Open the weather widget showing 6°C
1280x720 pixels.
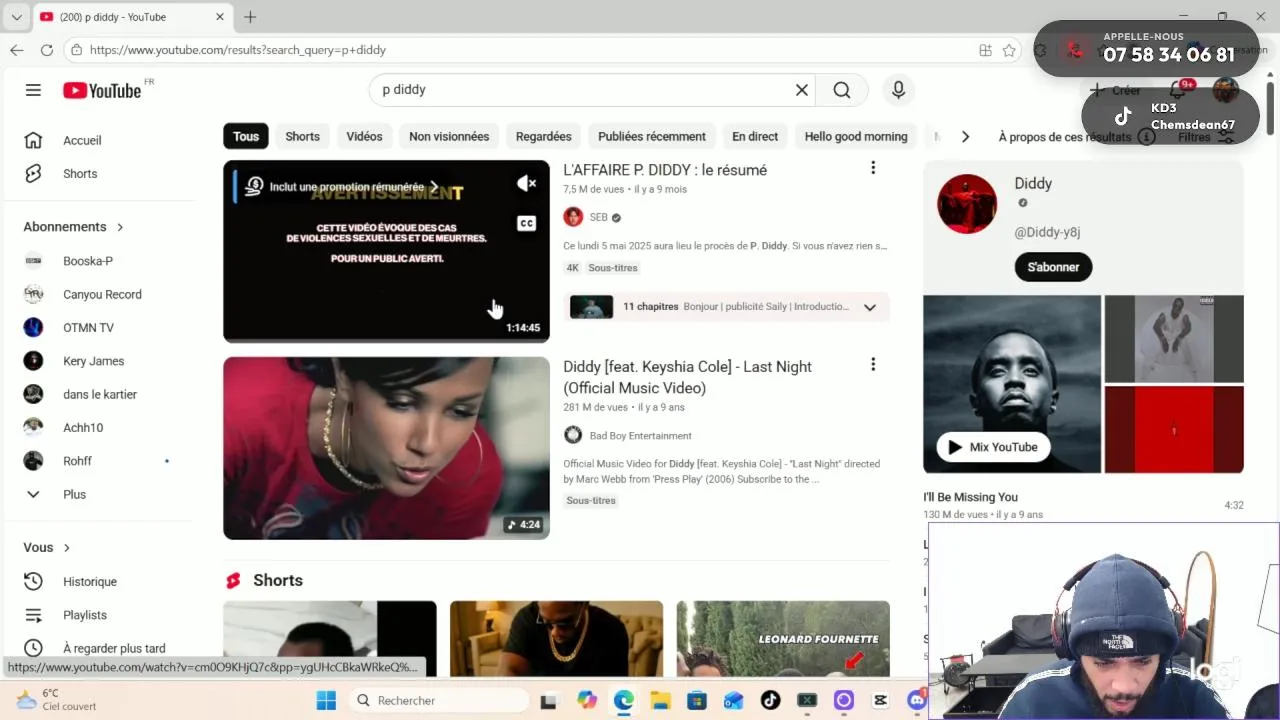point(57,699)
